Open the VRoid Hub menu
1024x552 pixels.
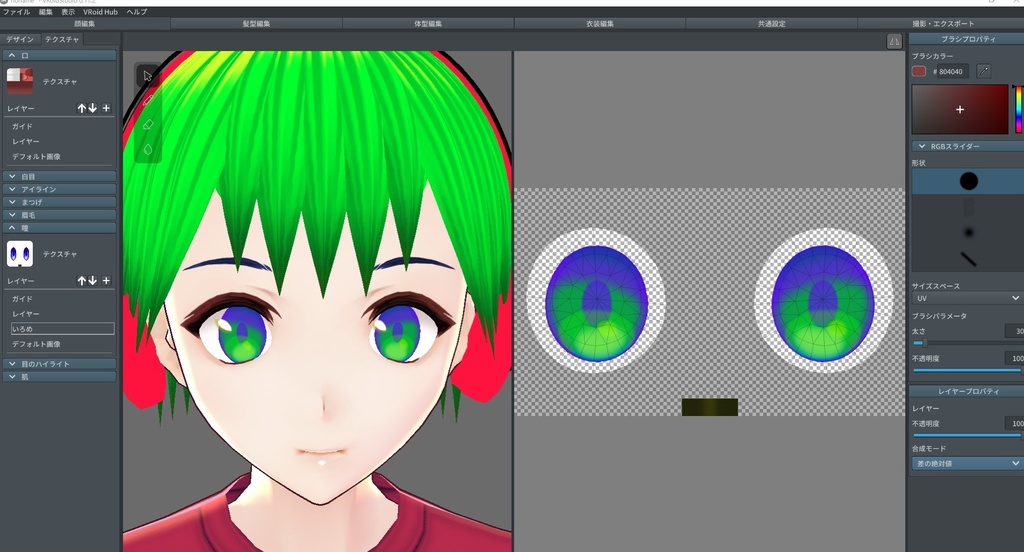101,12
